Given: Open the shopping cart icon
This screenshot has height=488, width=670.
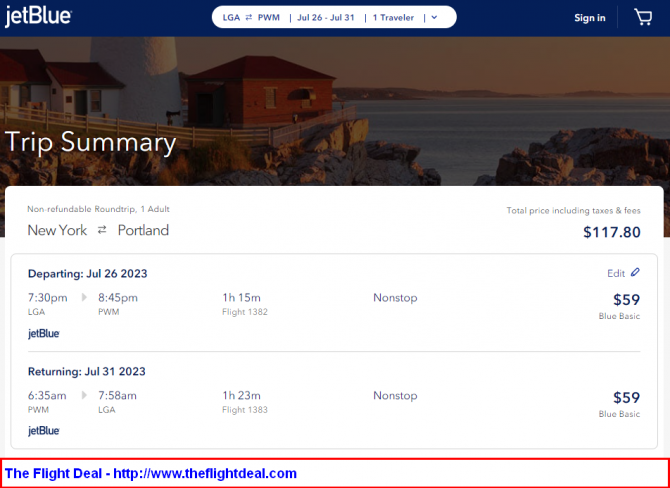Looking at the screenshot, I should [643, 18].
